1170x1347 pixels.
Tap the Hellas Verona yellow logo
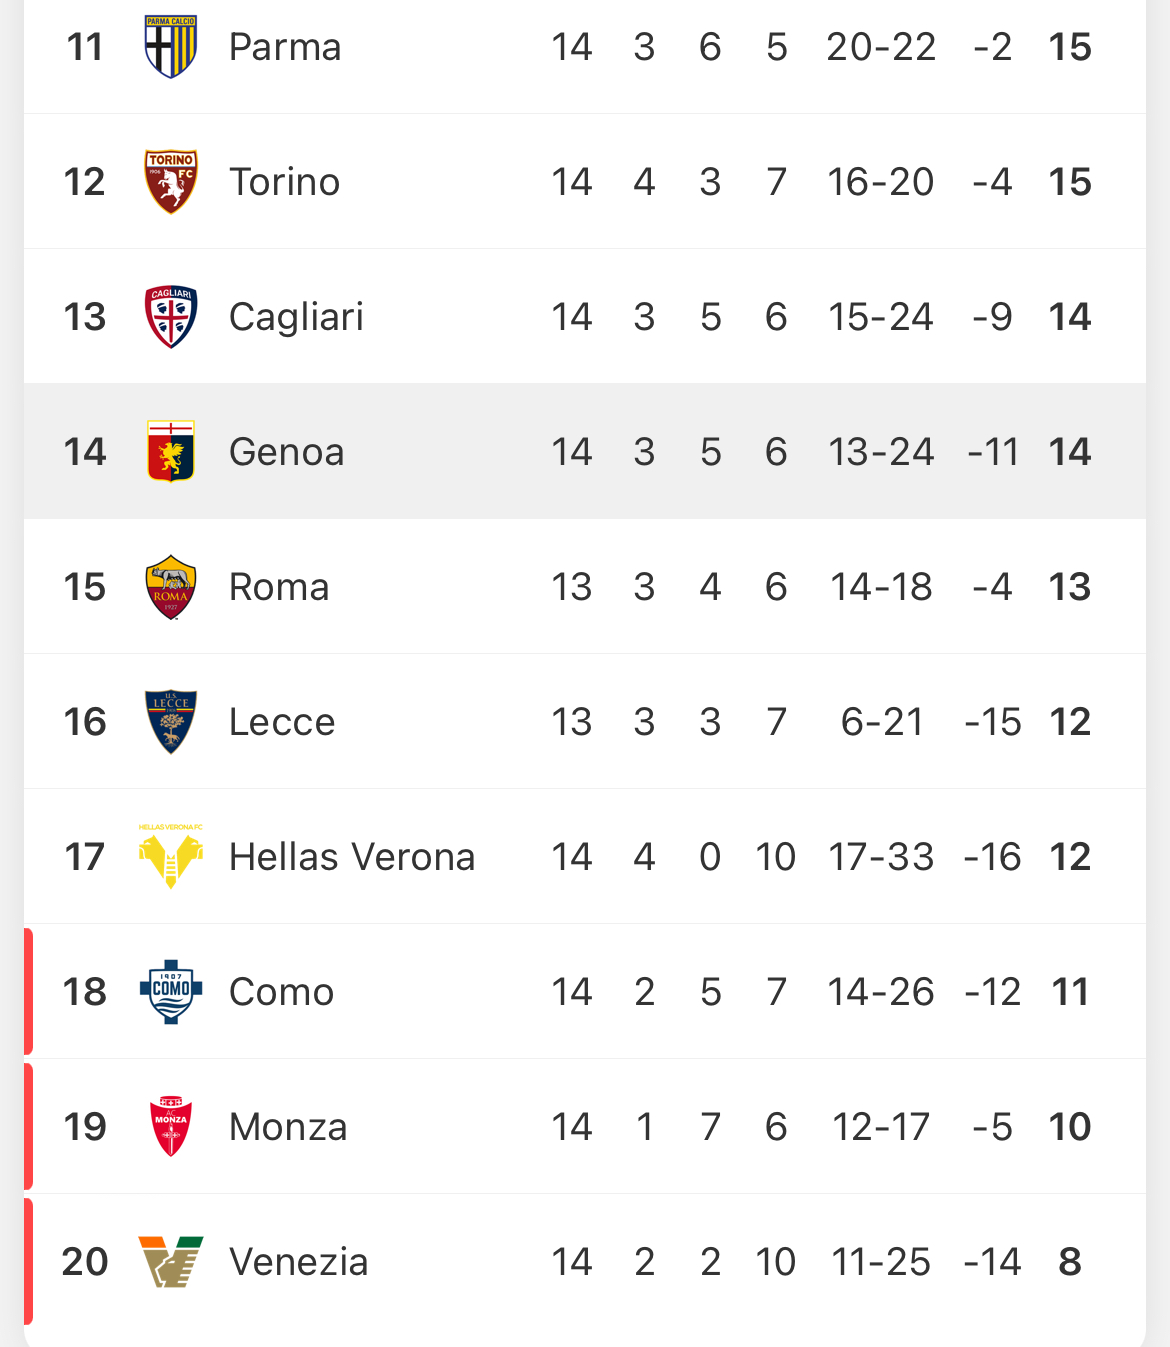pos(171,857)
